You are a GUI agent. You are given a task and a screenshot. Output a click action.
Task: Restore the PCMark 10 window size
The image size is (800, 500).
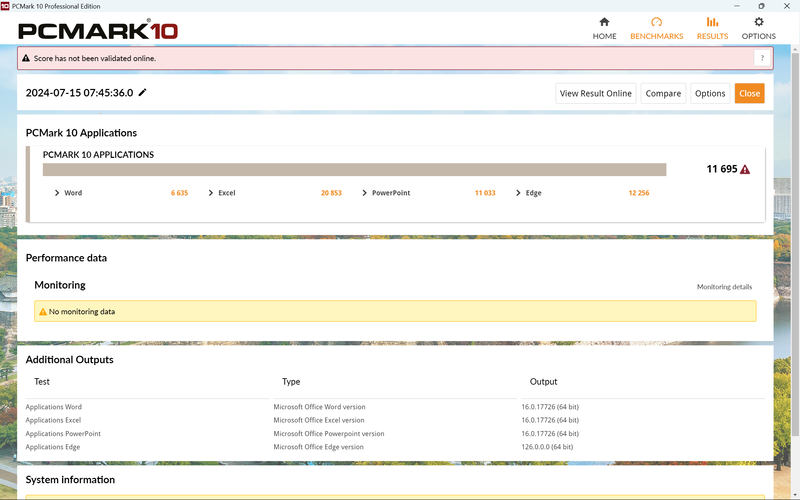coord(761,6)
